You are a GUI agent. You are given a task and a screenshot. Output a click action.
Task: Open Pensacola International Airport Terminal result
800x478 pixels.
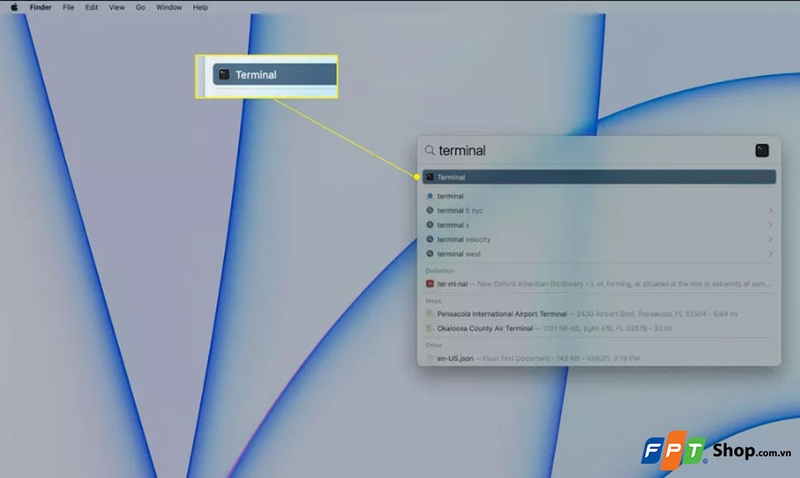click(x=599, y=314)
